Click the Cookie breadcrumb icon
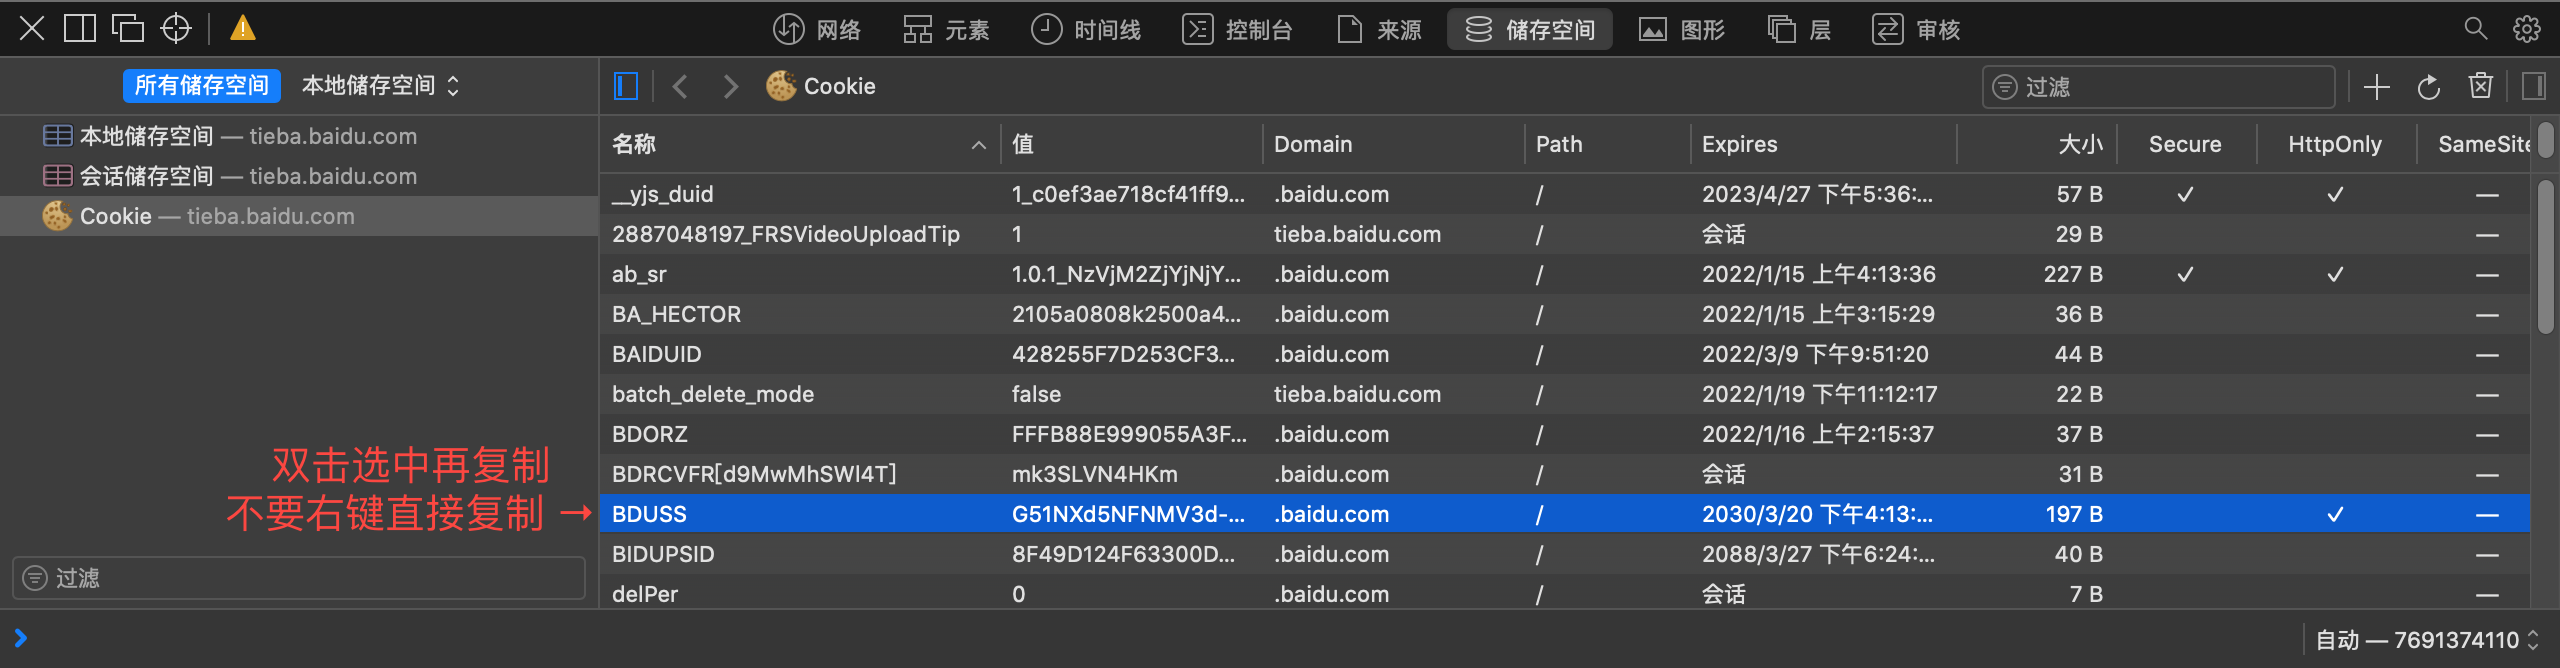This screenshot has width=2560, height=668. [781, 86]
